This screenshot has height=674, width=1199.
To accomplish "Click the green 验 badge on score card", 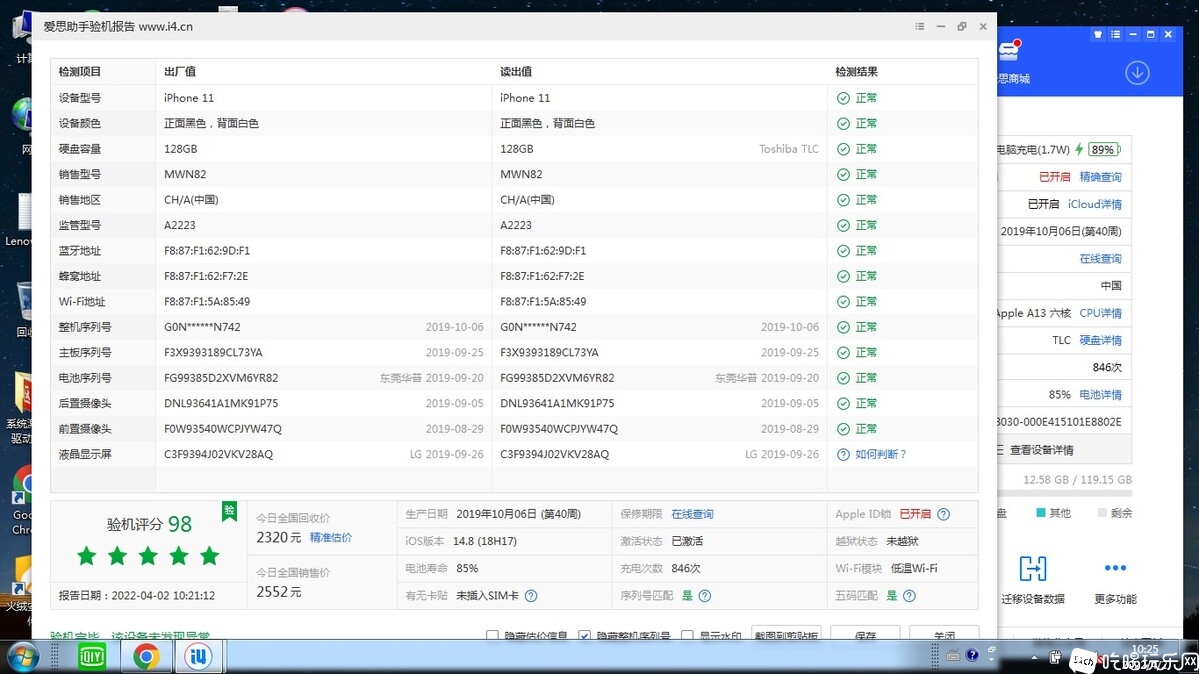I will pyautogui.click(x=229, y=511).
